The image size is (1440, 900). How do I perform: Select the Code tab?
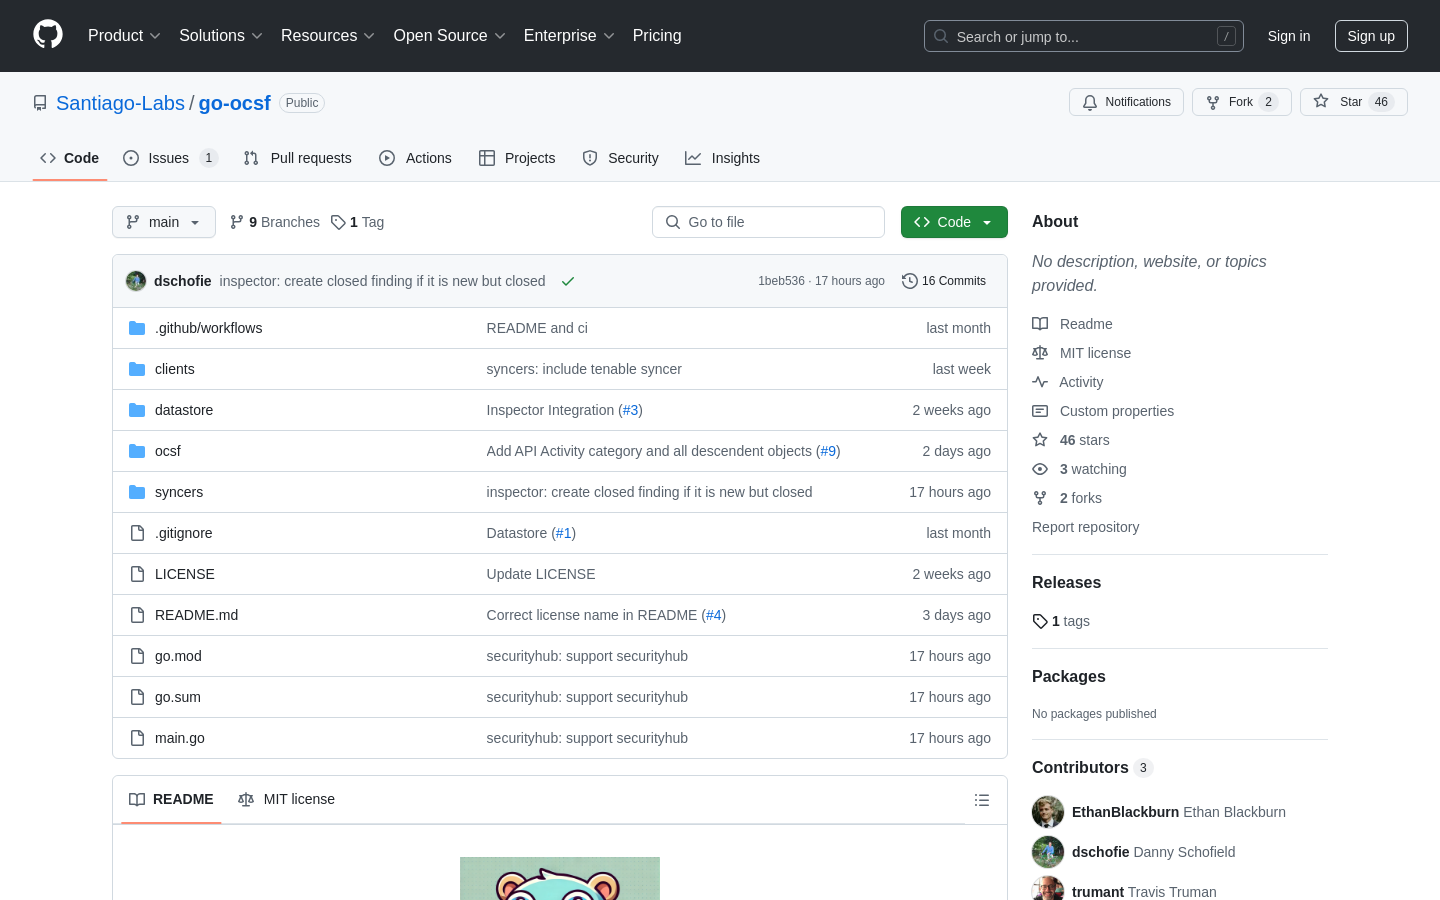point(70,158)
